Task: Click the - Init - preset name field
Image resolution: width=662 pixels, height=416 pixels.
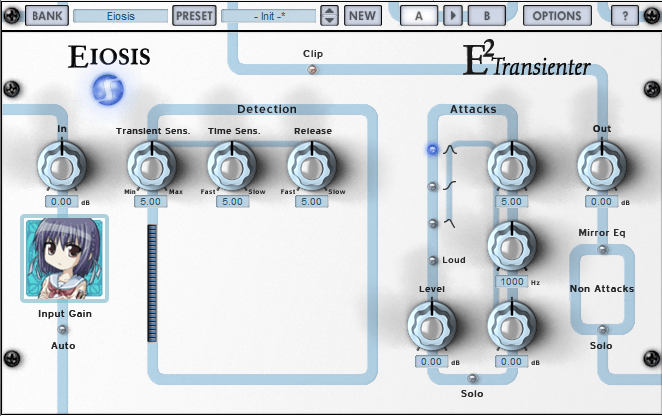Action: click(269, 16)
